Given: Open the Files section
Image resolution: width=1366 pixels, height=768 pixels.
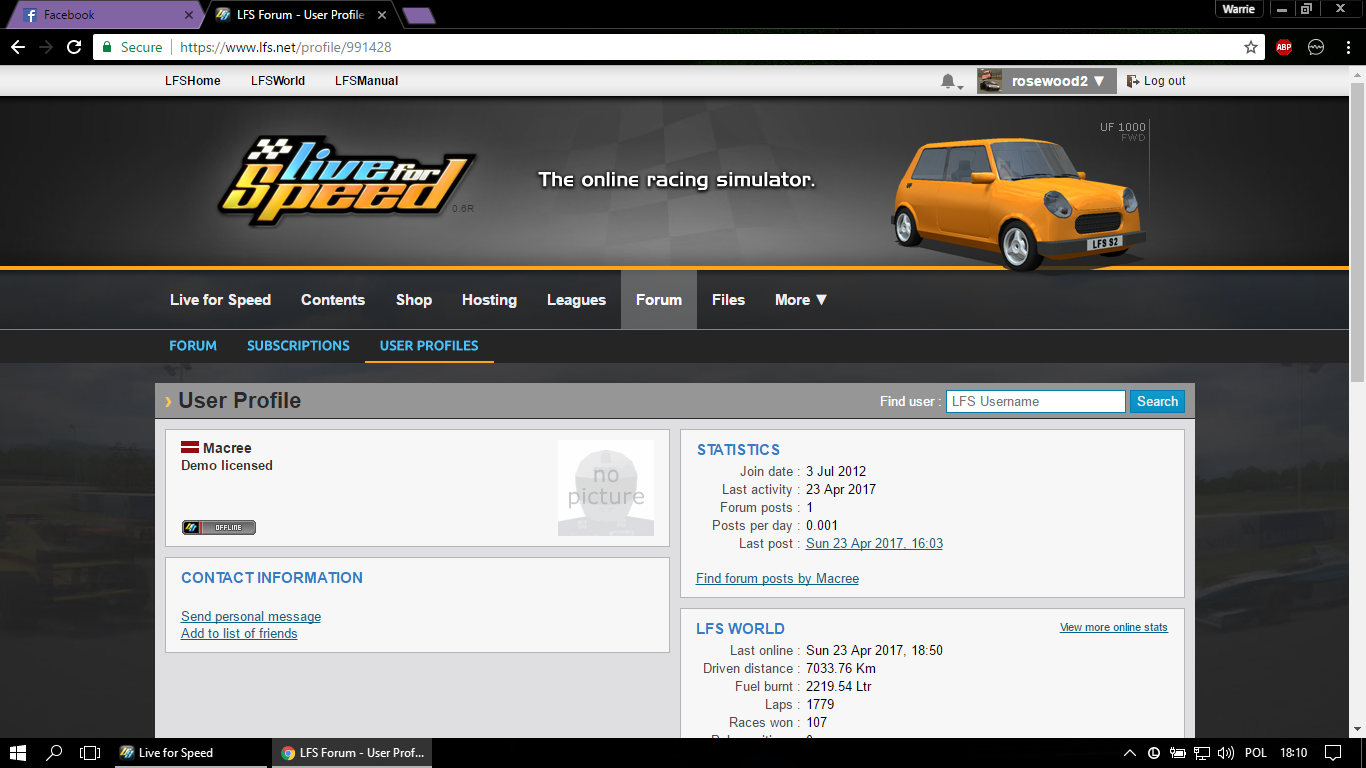Looking at the screenshot, I should [x=728, y=300].
